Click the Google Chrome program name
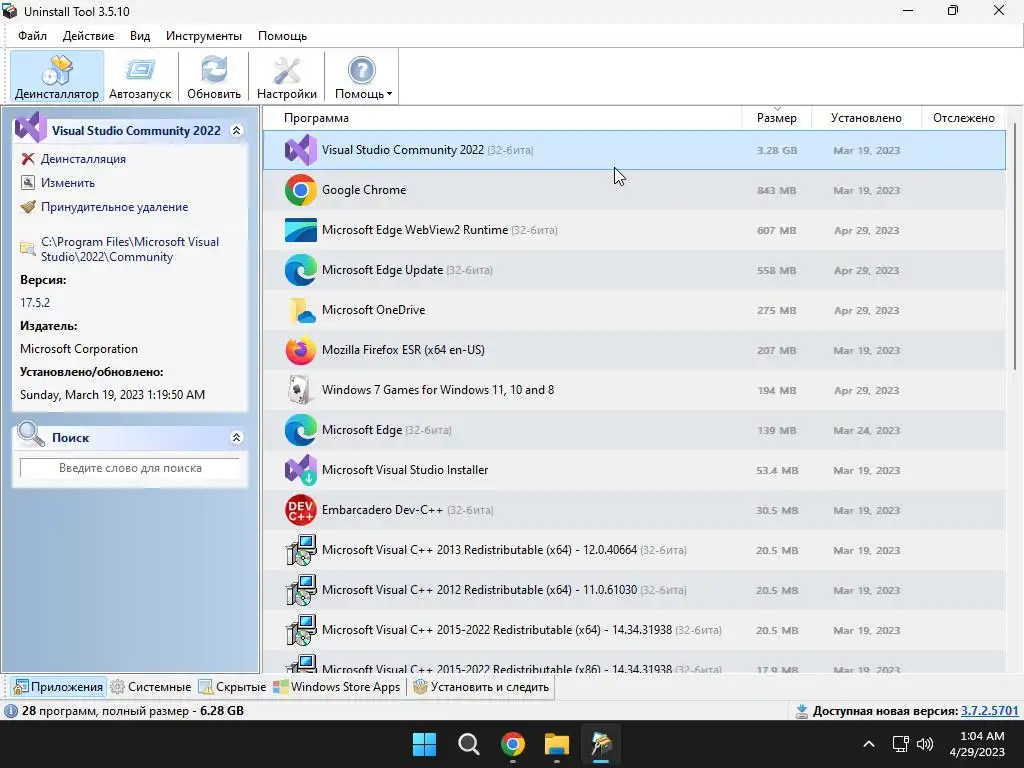Image resolution: width=1024 pixels, height=768 pixels. [364, 190]
